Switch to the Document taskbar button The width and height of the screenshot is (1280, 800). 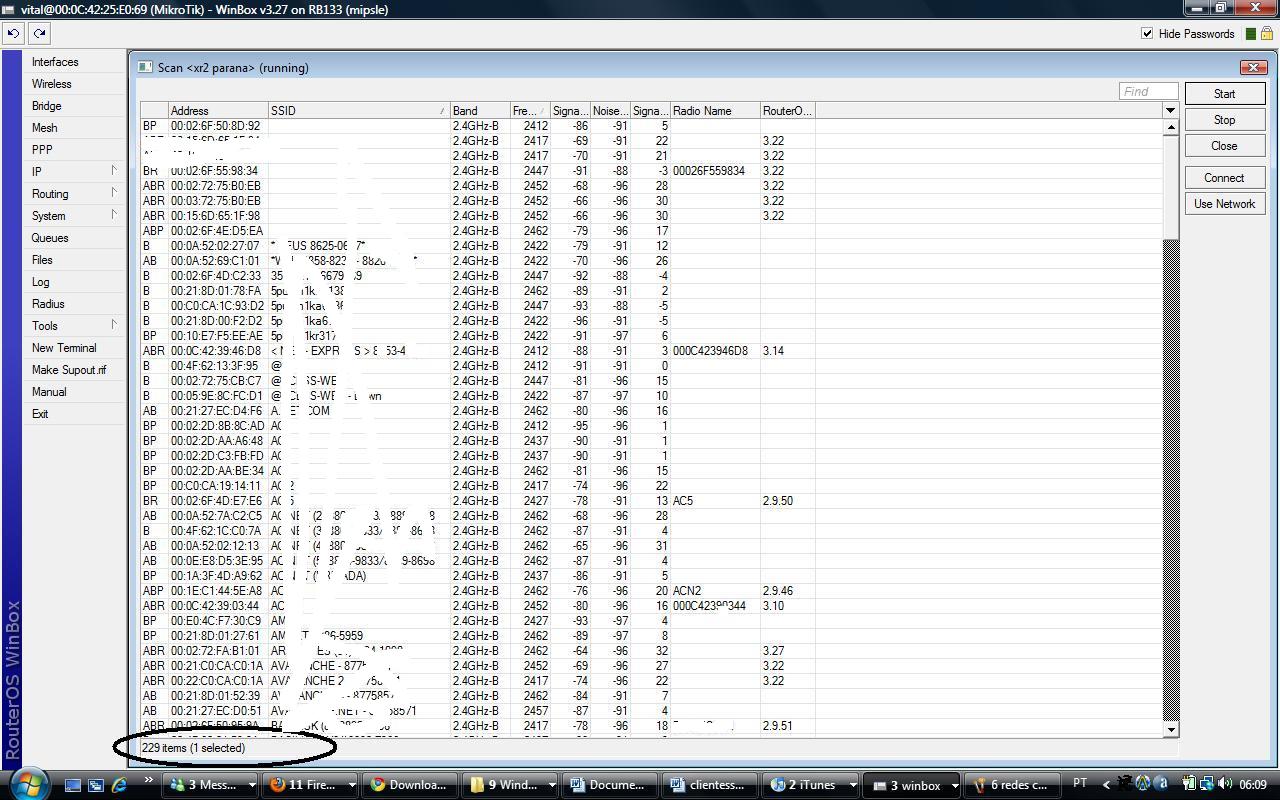(610, 785)
